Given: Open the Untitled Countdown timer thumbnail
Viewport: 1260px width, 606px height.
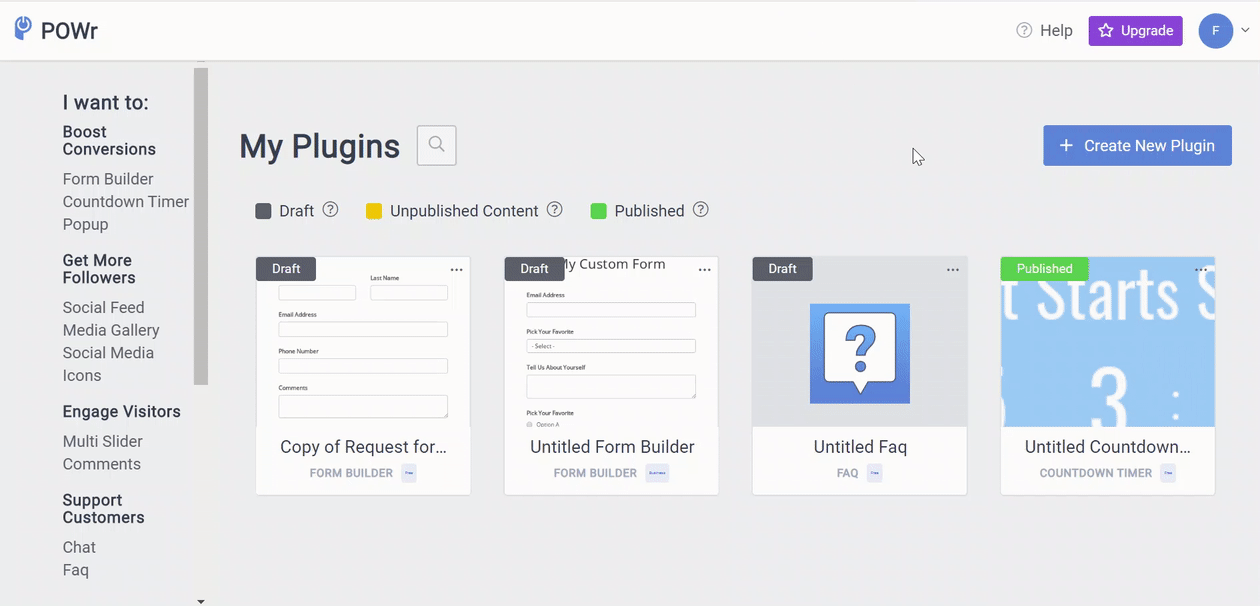Looking at the screenshot, I should pos(1108,342).
